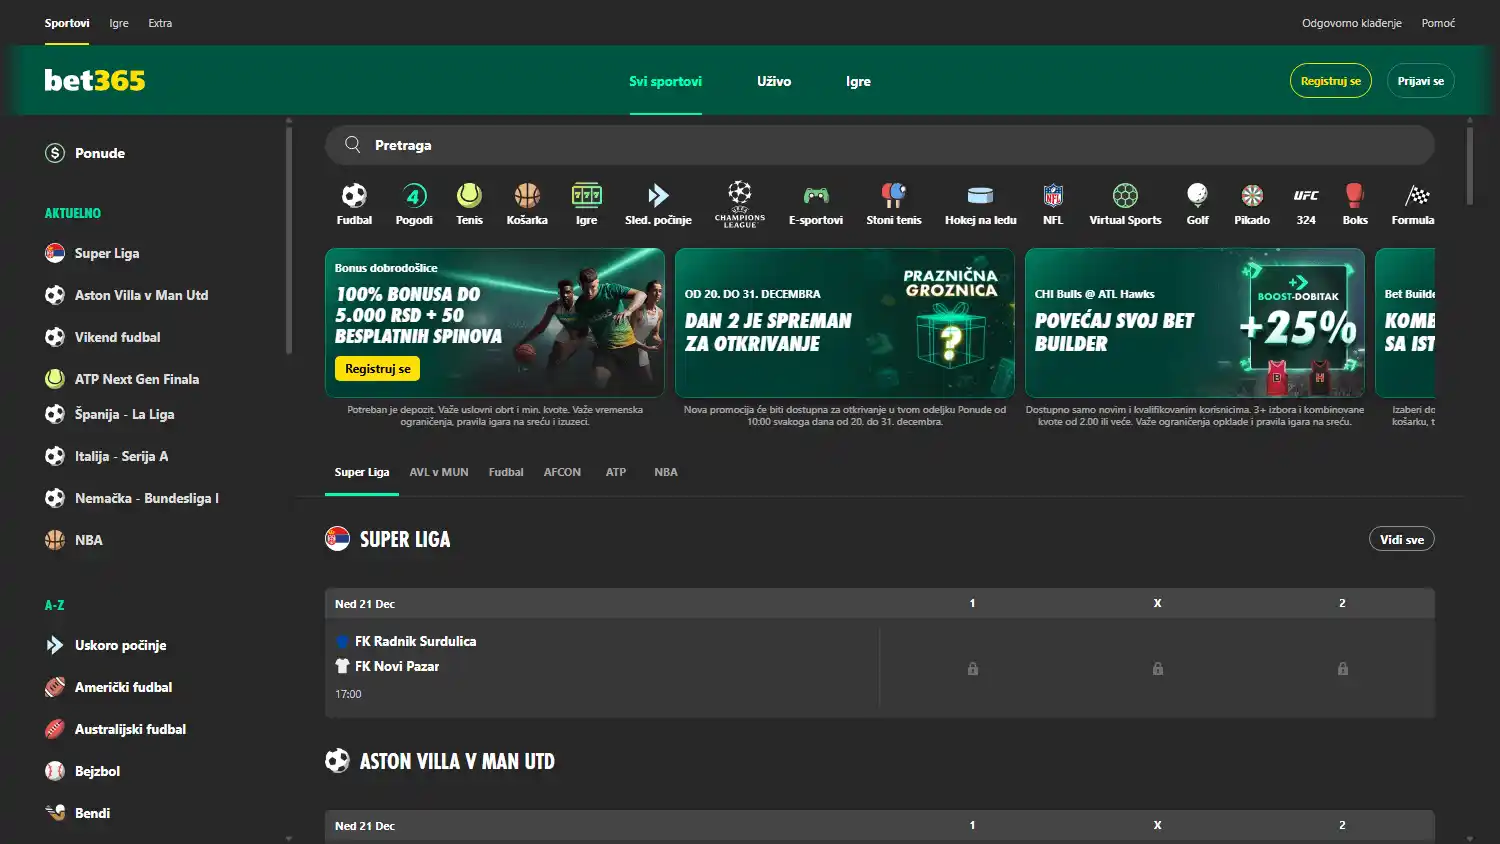
Task: Click locked odds under column X
Action: point(1157,669)
